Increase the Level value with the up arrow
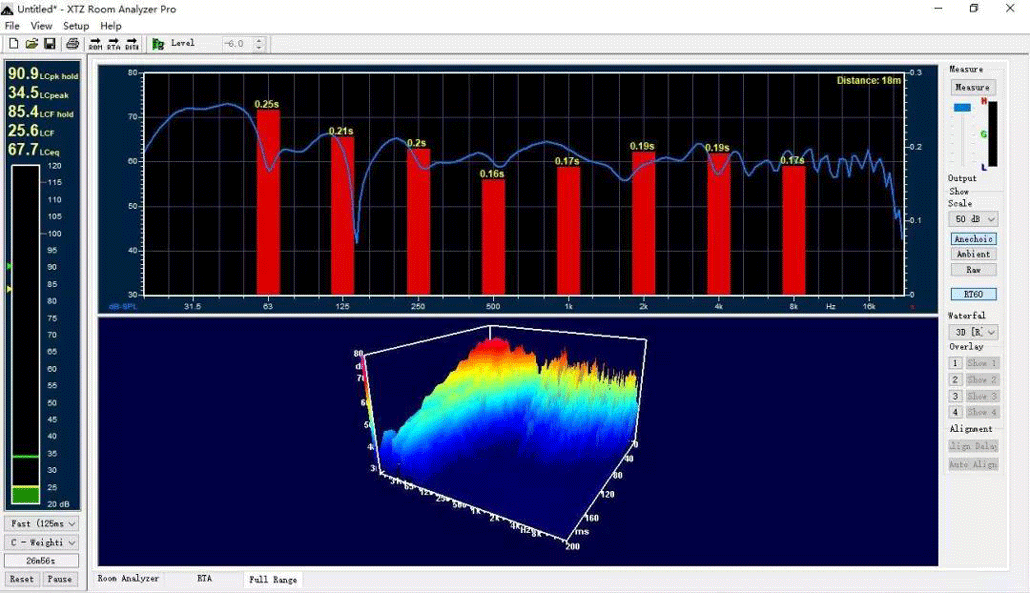 click(x=260, y=40)
